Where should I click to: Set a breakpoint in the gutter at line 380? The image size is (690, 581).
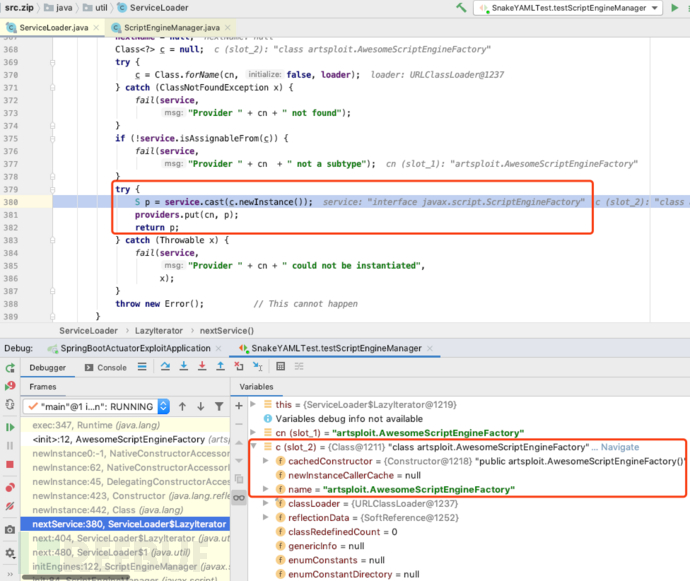click(37, 202)
